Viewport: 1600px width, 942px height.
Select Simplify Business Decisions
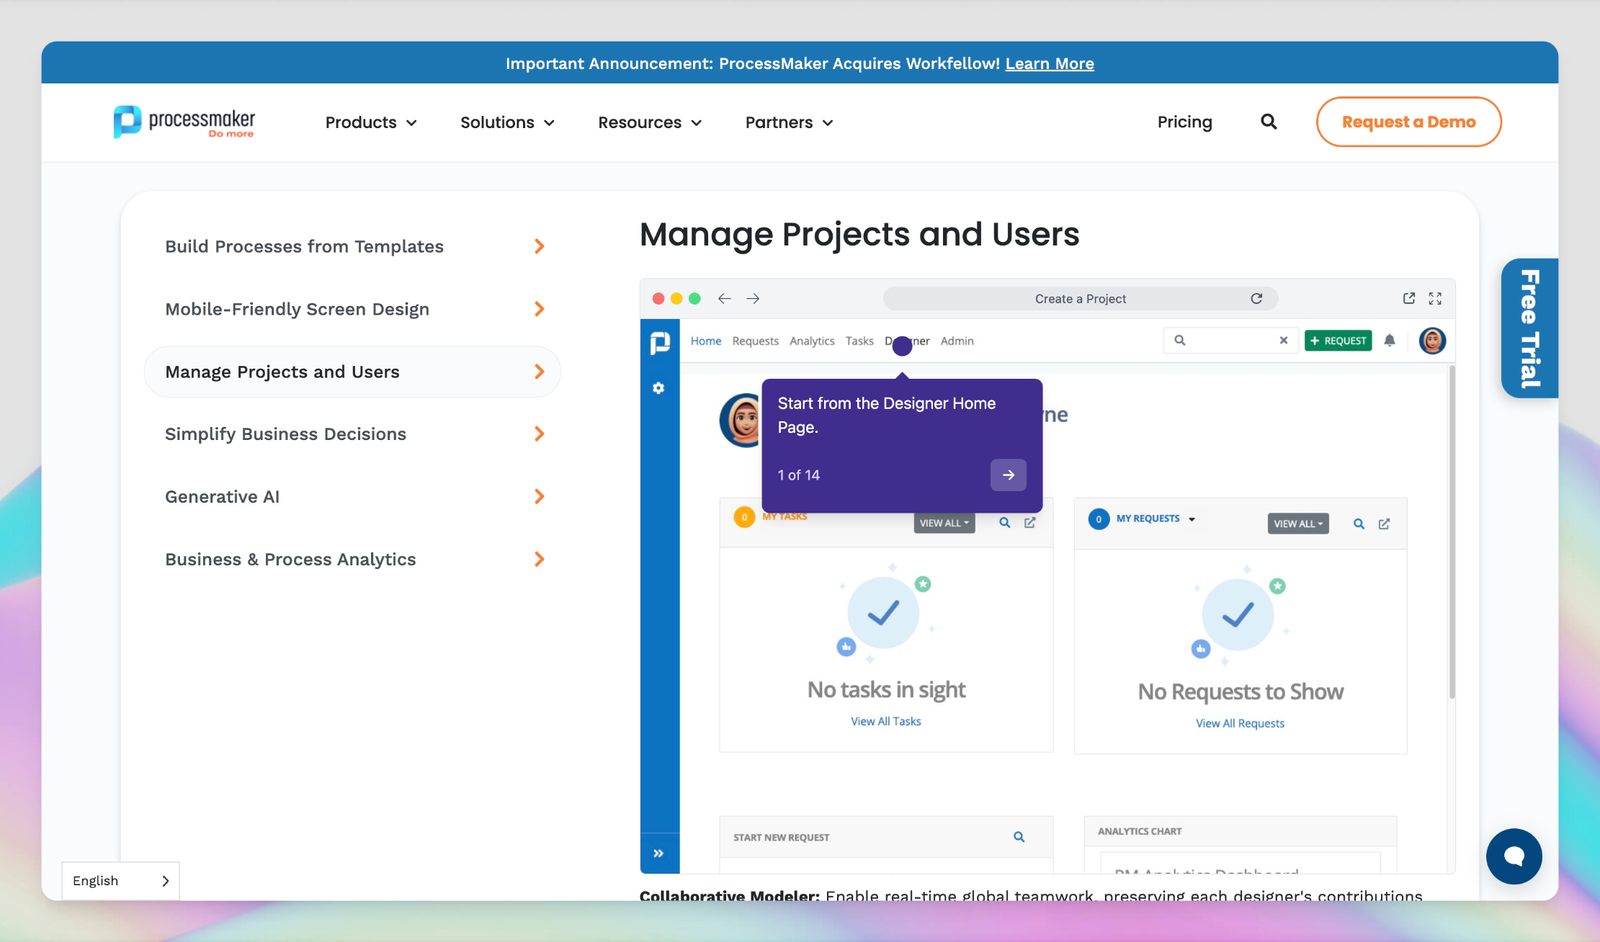pos(353,434)
